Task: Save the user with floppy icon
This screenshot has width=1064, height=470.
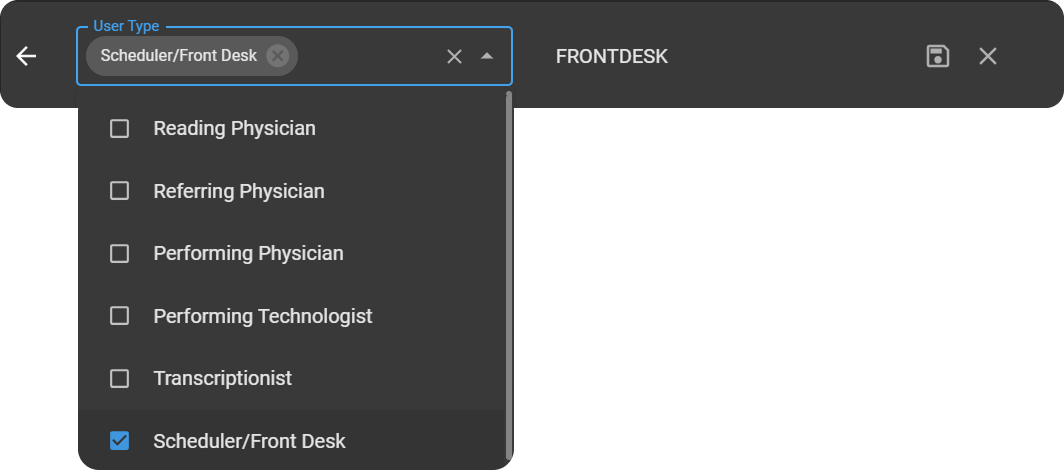Action: pos(937,56)
